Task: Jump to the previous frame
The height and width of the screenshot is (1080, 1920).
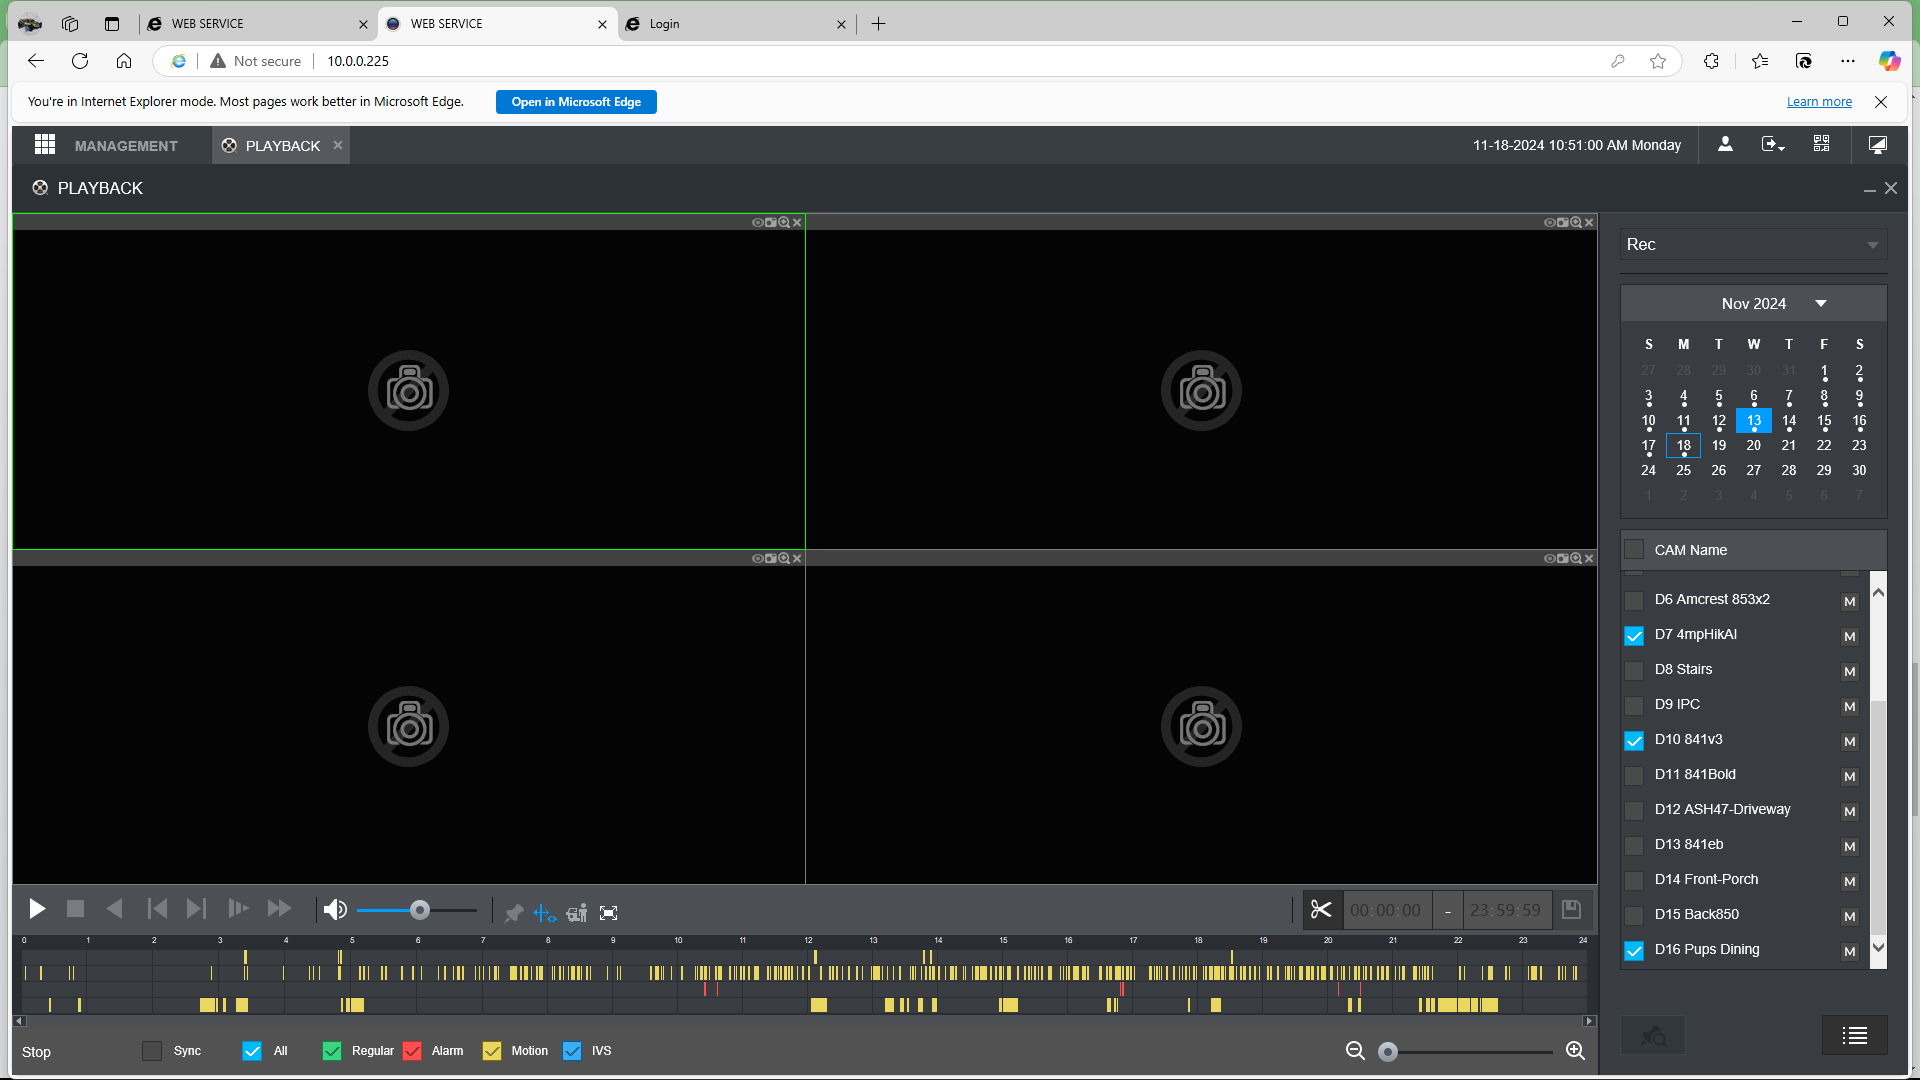Action: (157, 909)
